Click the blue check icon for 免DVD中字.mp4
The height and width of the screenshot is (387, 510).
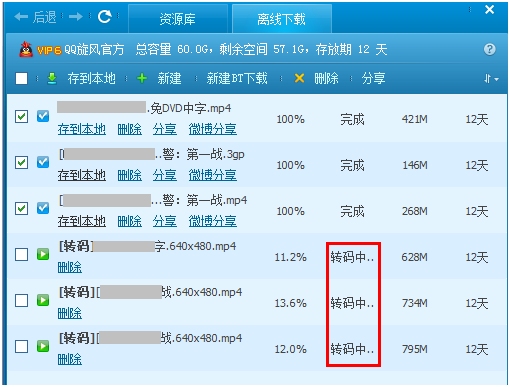(43, 116)
